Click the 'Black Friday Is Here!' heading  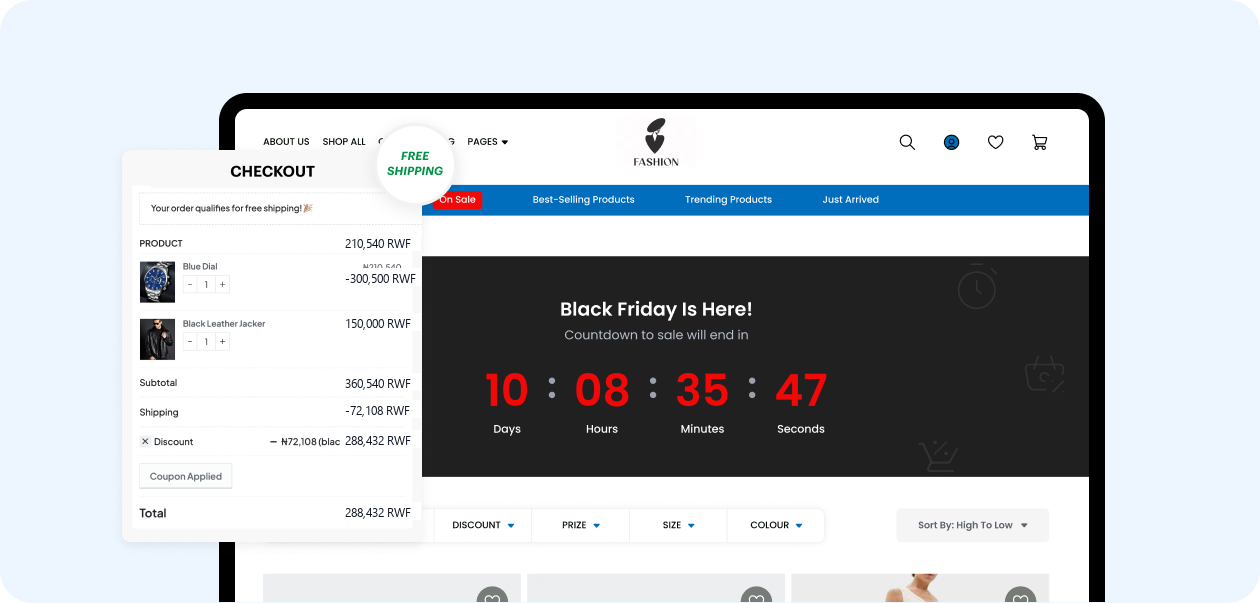(656, 309)
